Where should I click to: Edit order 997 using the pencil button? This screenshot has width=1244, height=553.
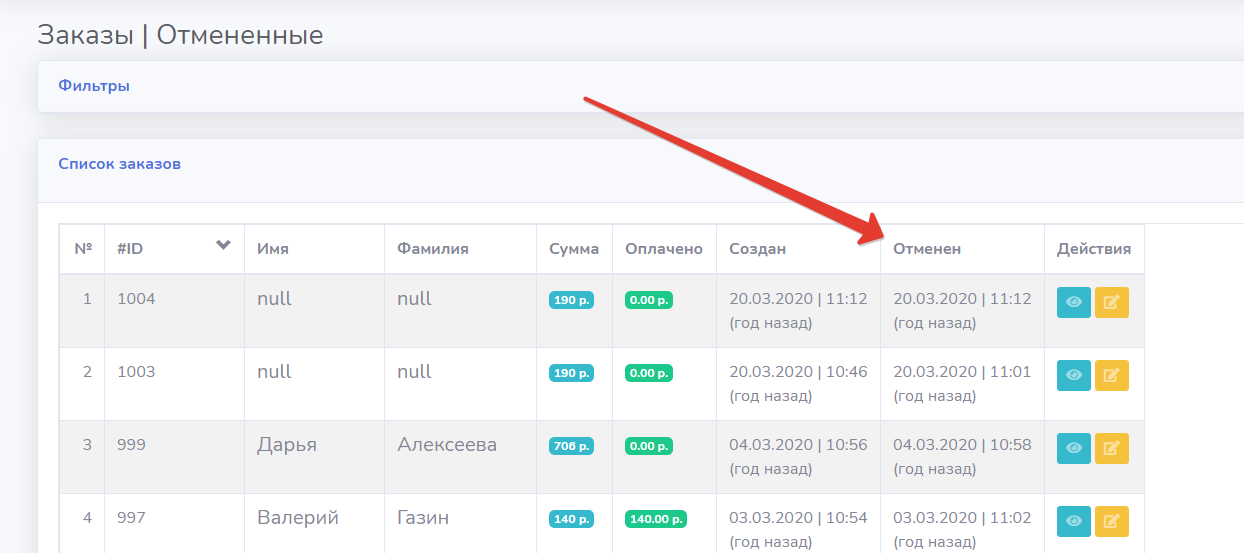(1111, 521)
